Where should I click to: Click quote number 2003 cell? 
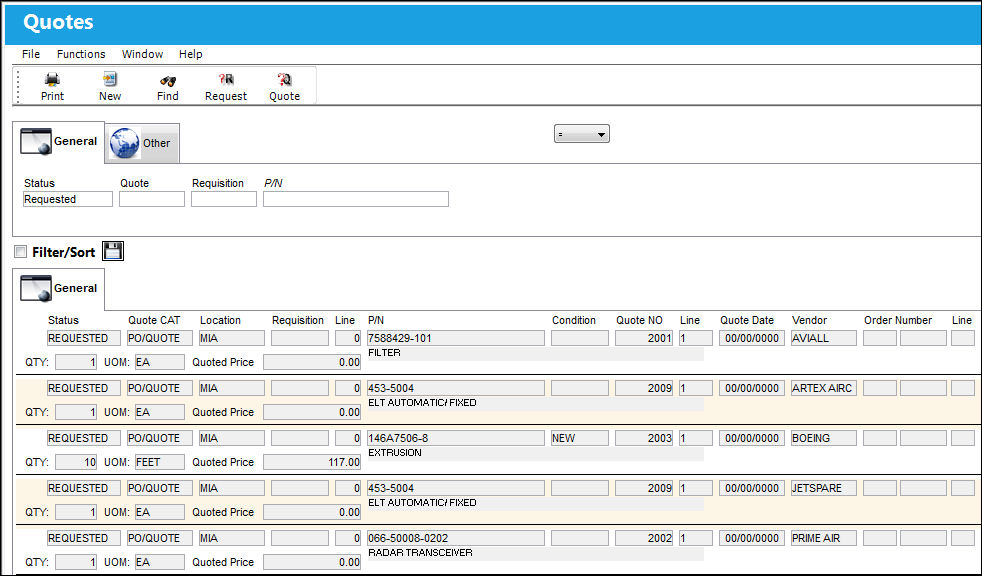point(644,438)
